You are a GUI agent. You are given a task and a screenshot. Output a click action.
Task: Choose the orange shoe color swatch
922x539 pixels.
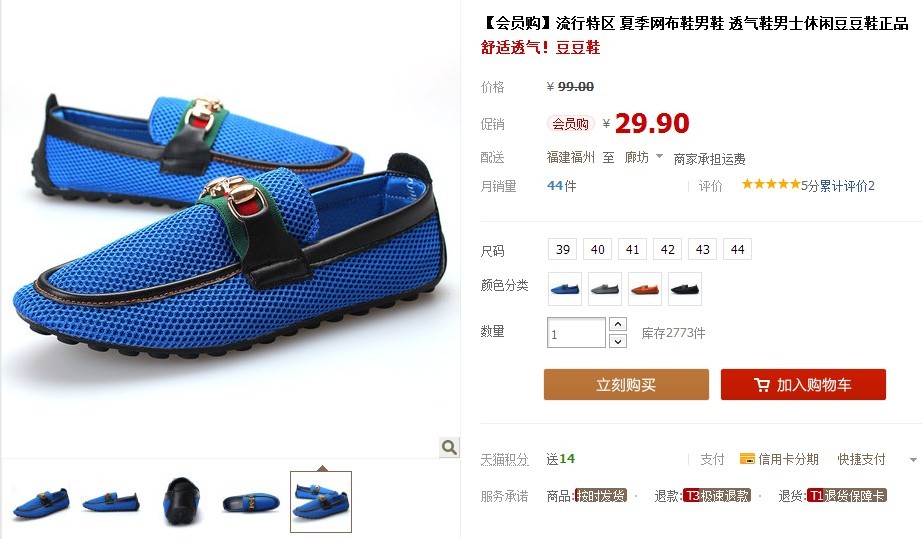click(x=645, y=289)
